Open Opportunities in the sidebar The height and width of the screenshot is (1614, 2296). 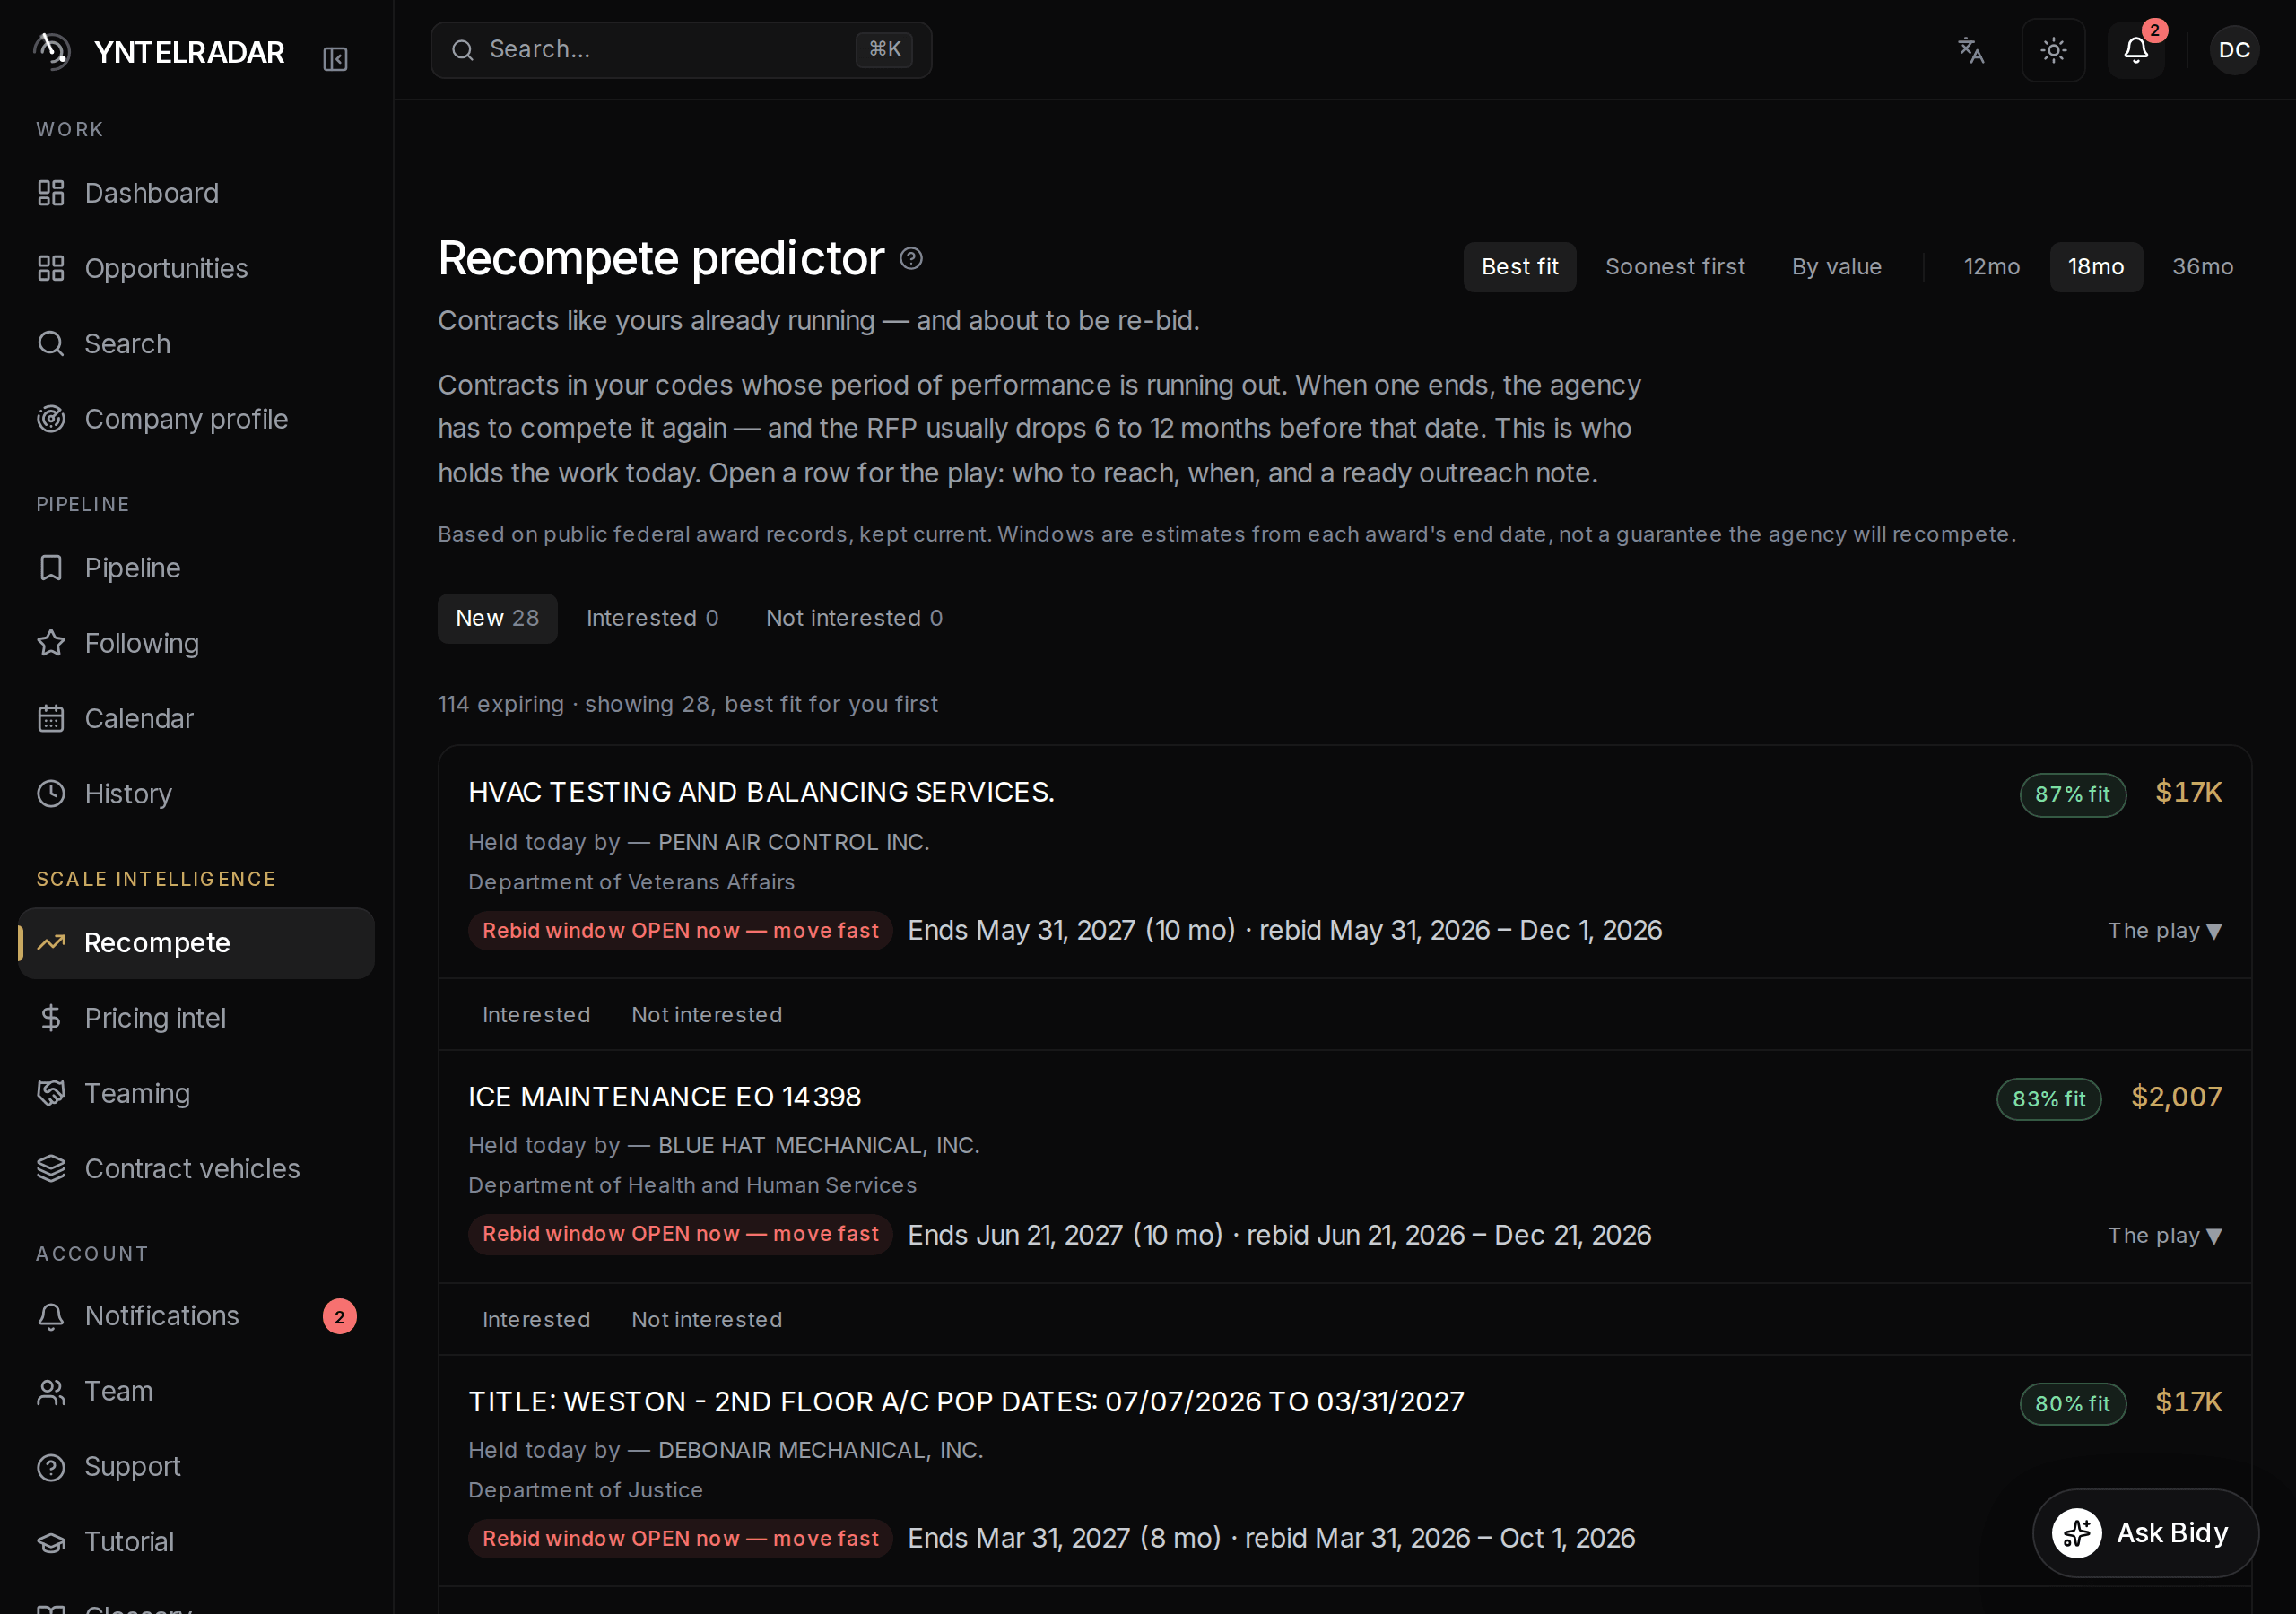pyautogui.click(x=196, y=268)
